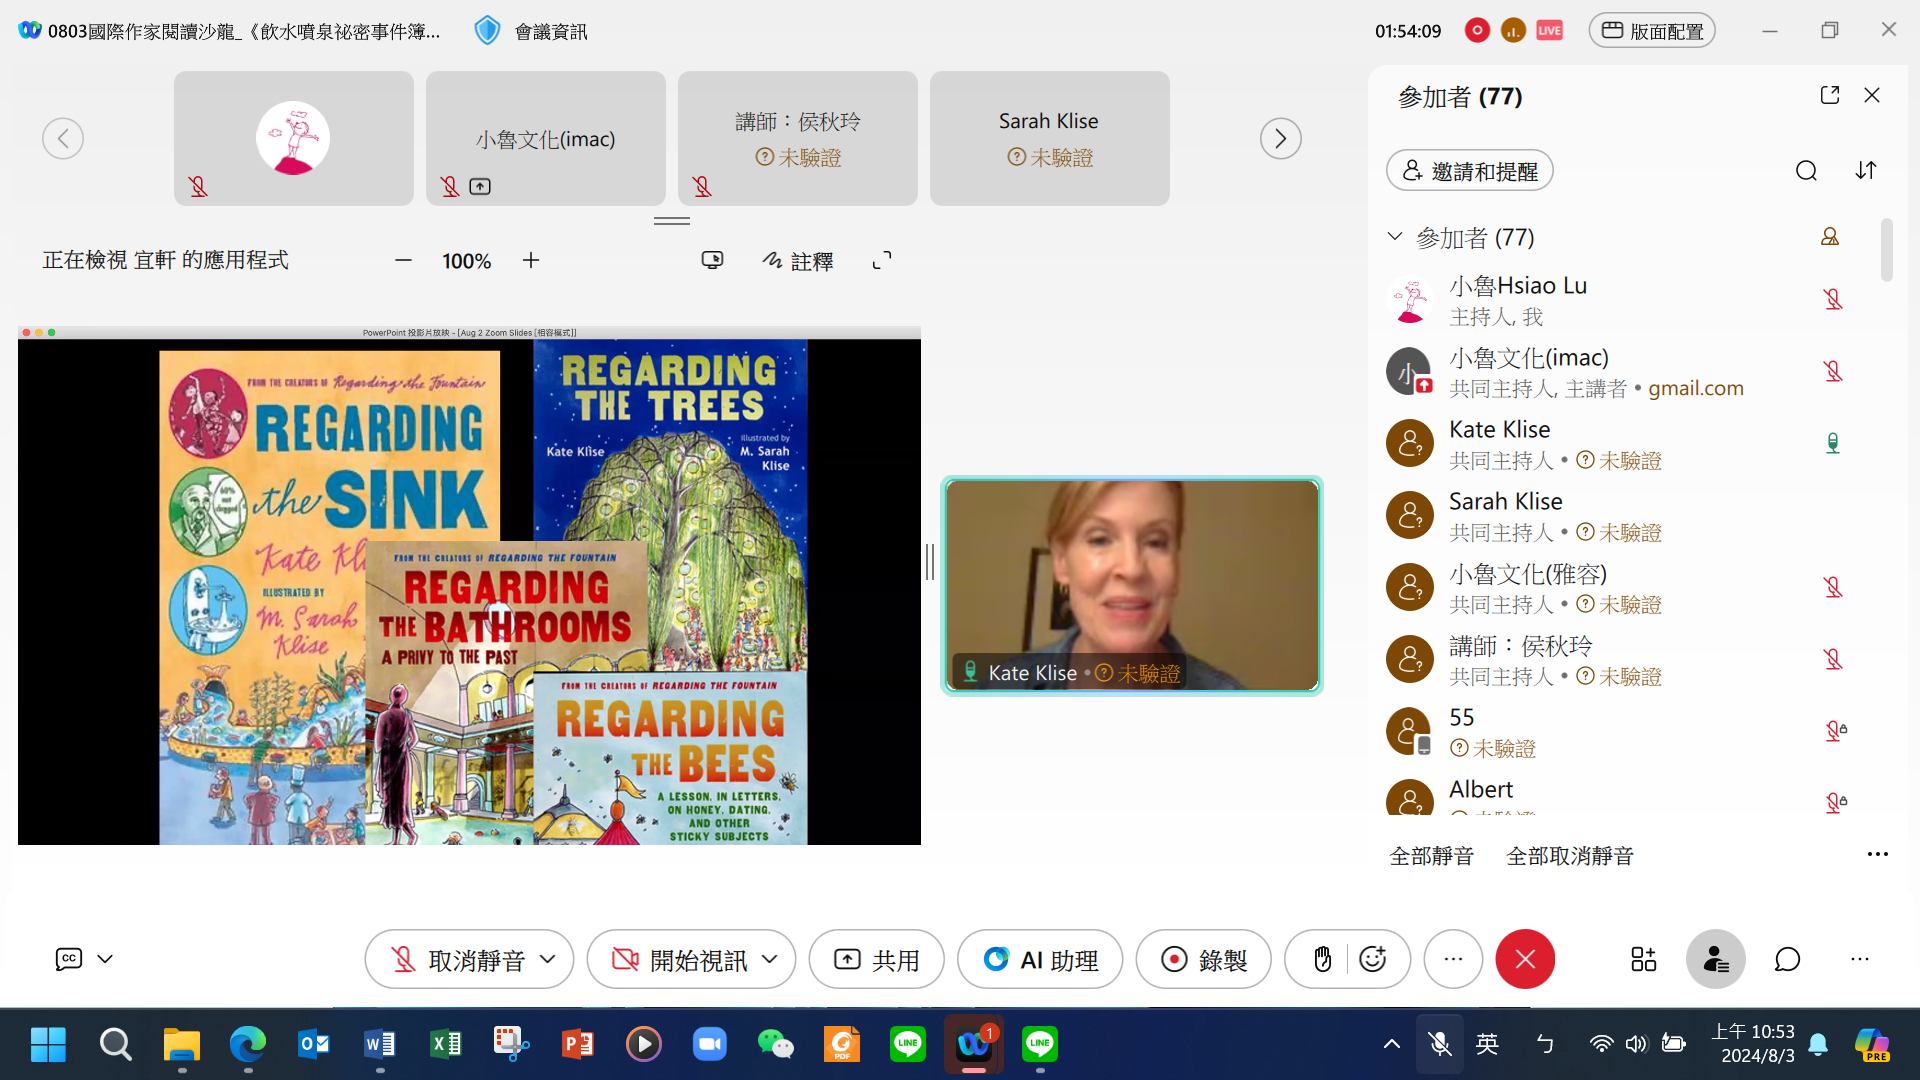The height and width of the screenshot is (1080, 1920).
Task: Toggle mute for 小魯文化(雅容)
Action: 1833,587
